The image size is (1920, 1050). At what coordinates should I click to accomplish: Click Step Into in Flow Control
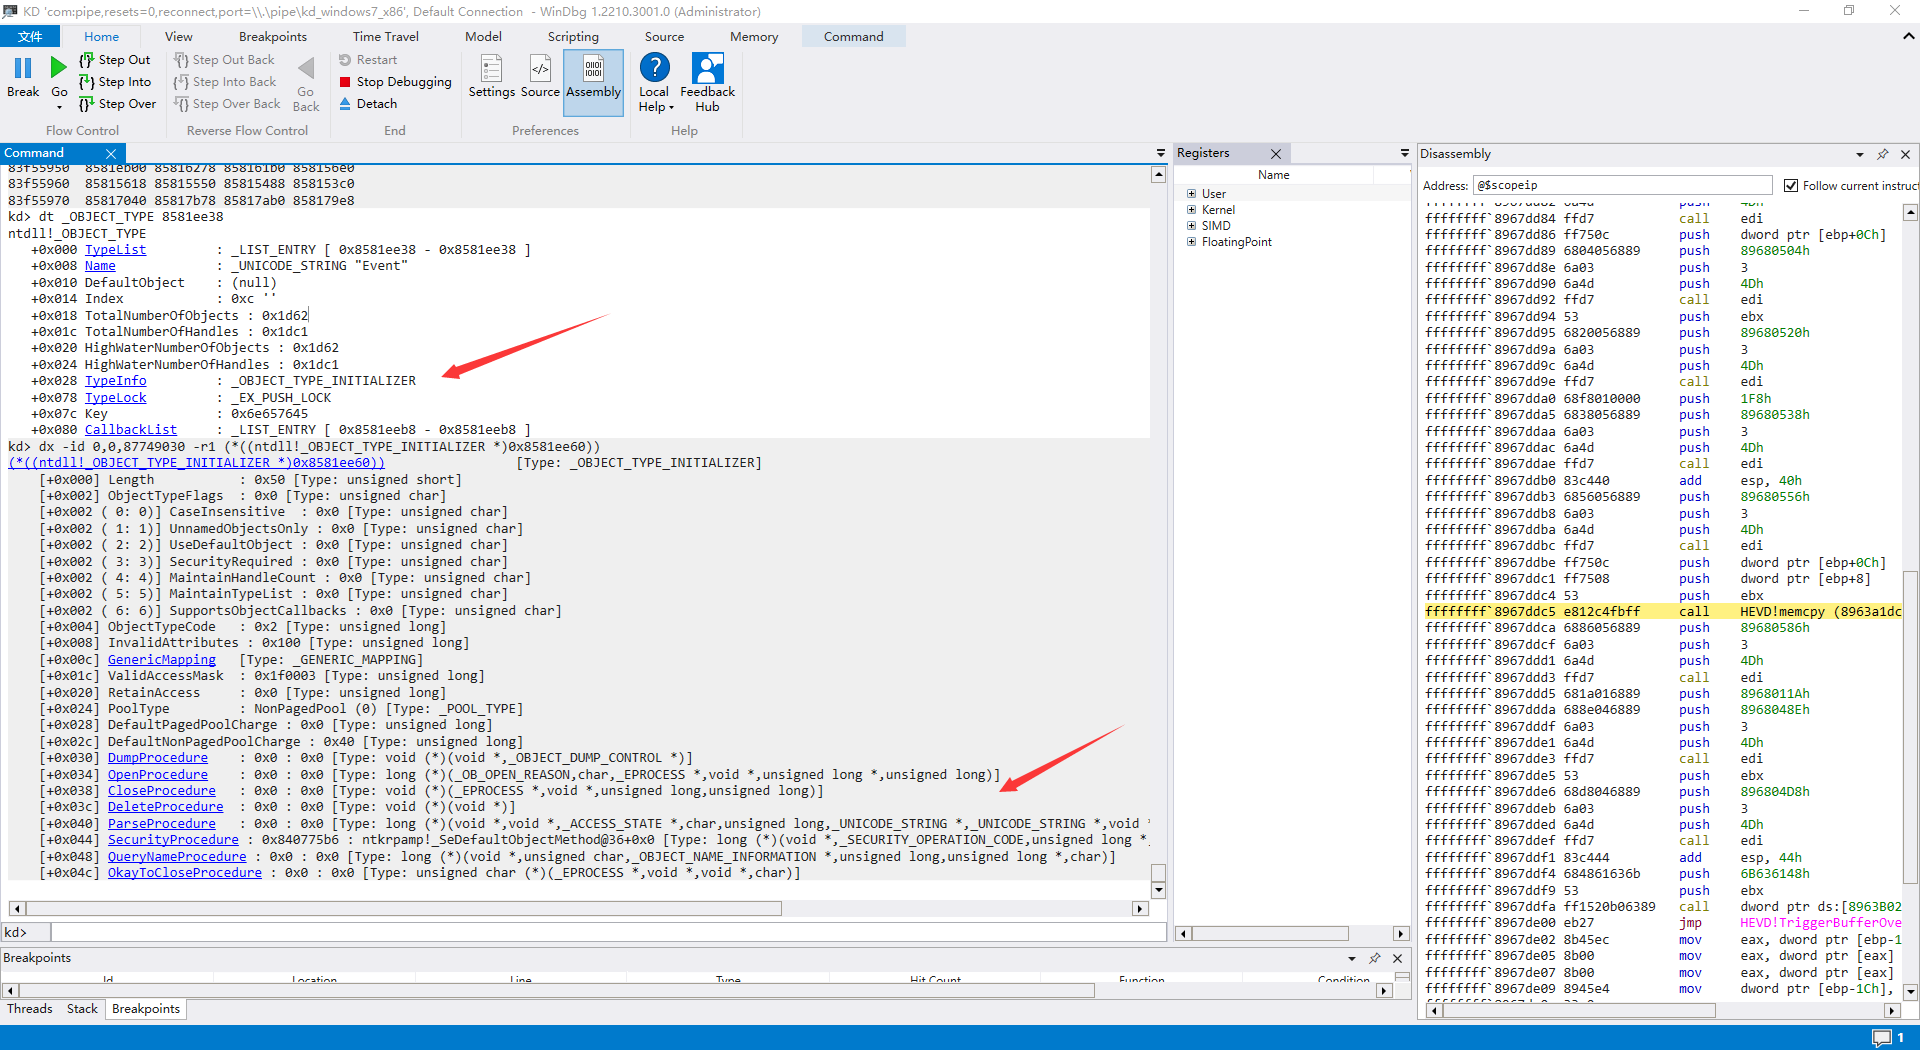pyautogui.click(x=115, y=82)
